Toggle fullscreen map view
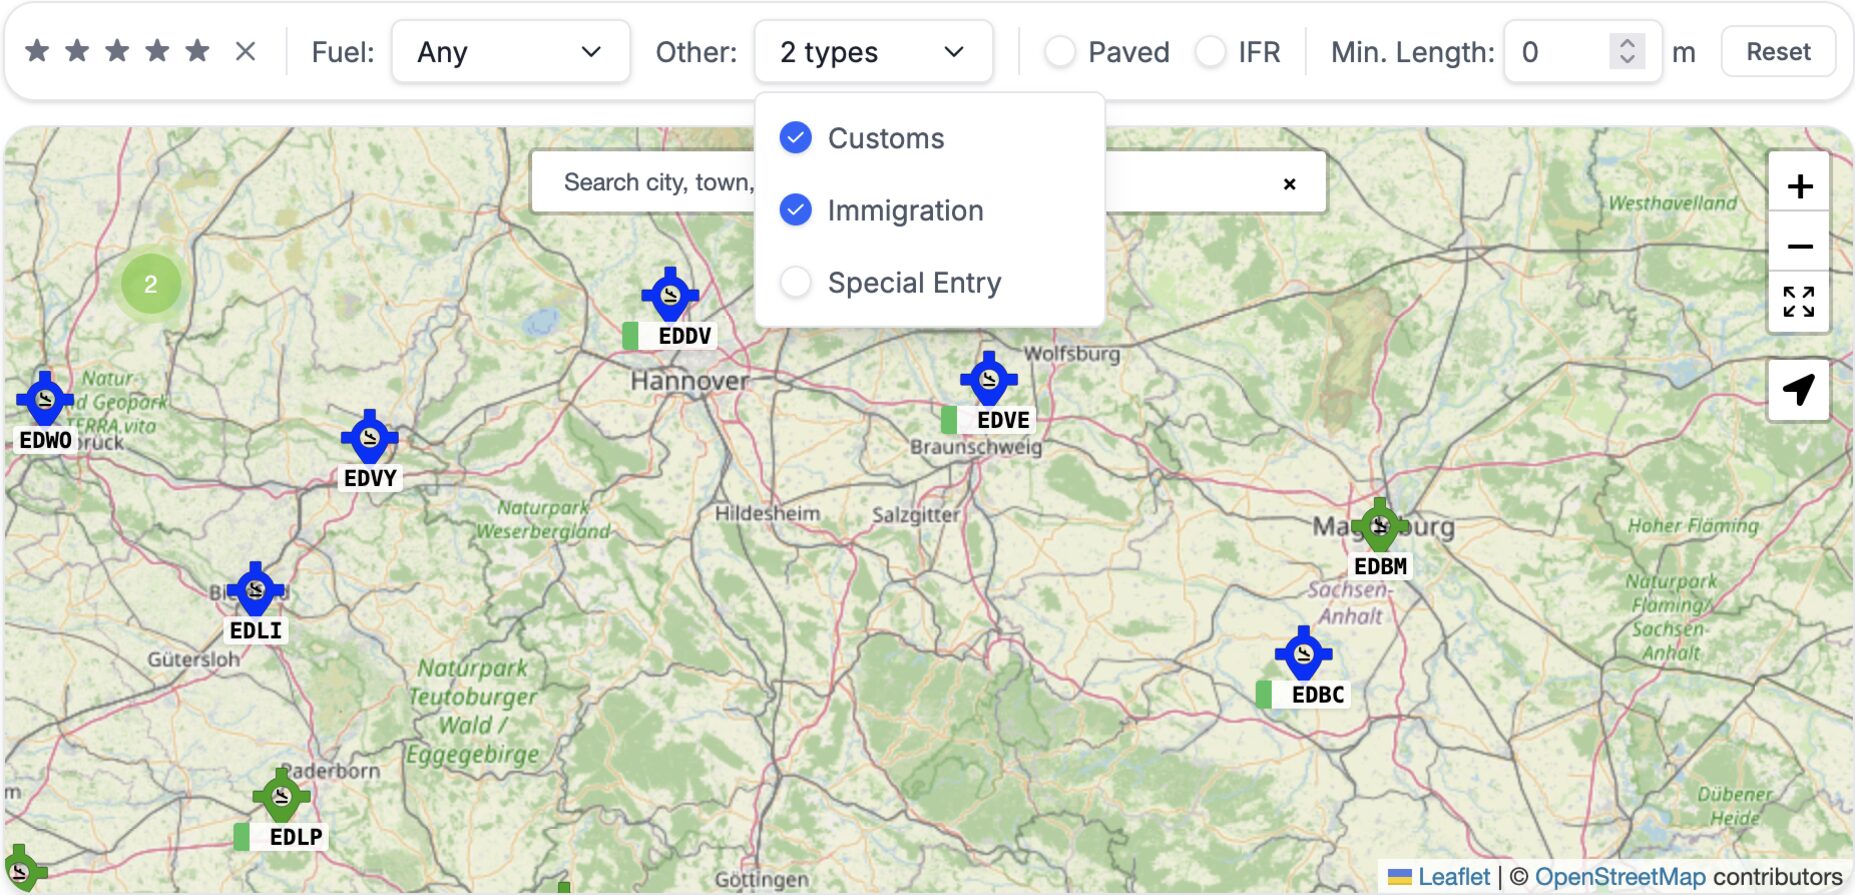Image resolution: width=1855 pixels, height=895 pixels. point(1799,301)
